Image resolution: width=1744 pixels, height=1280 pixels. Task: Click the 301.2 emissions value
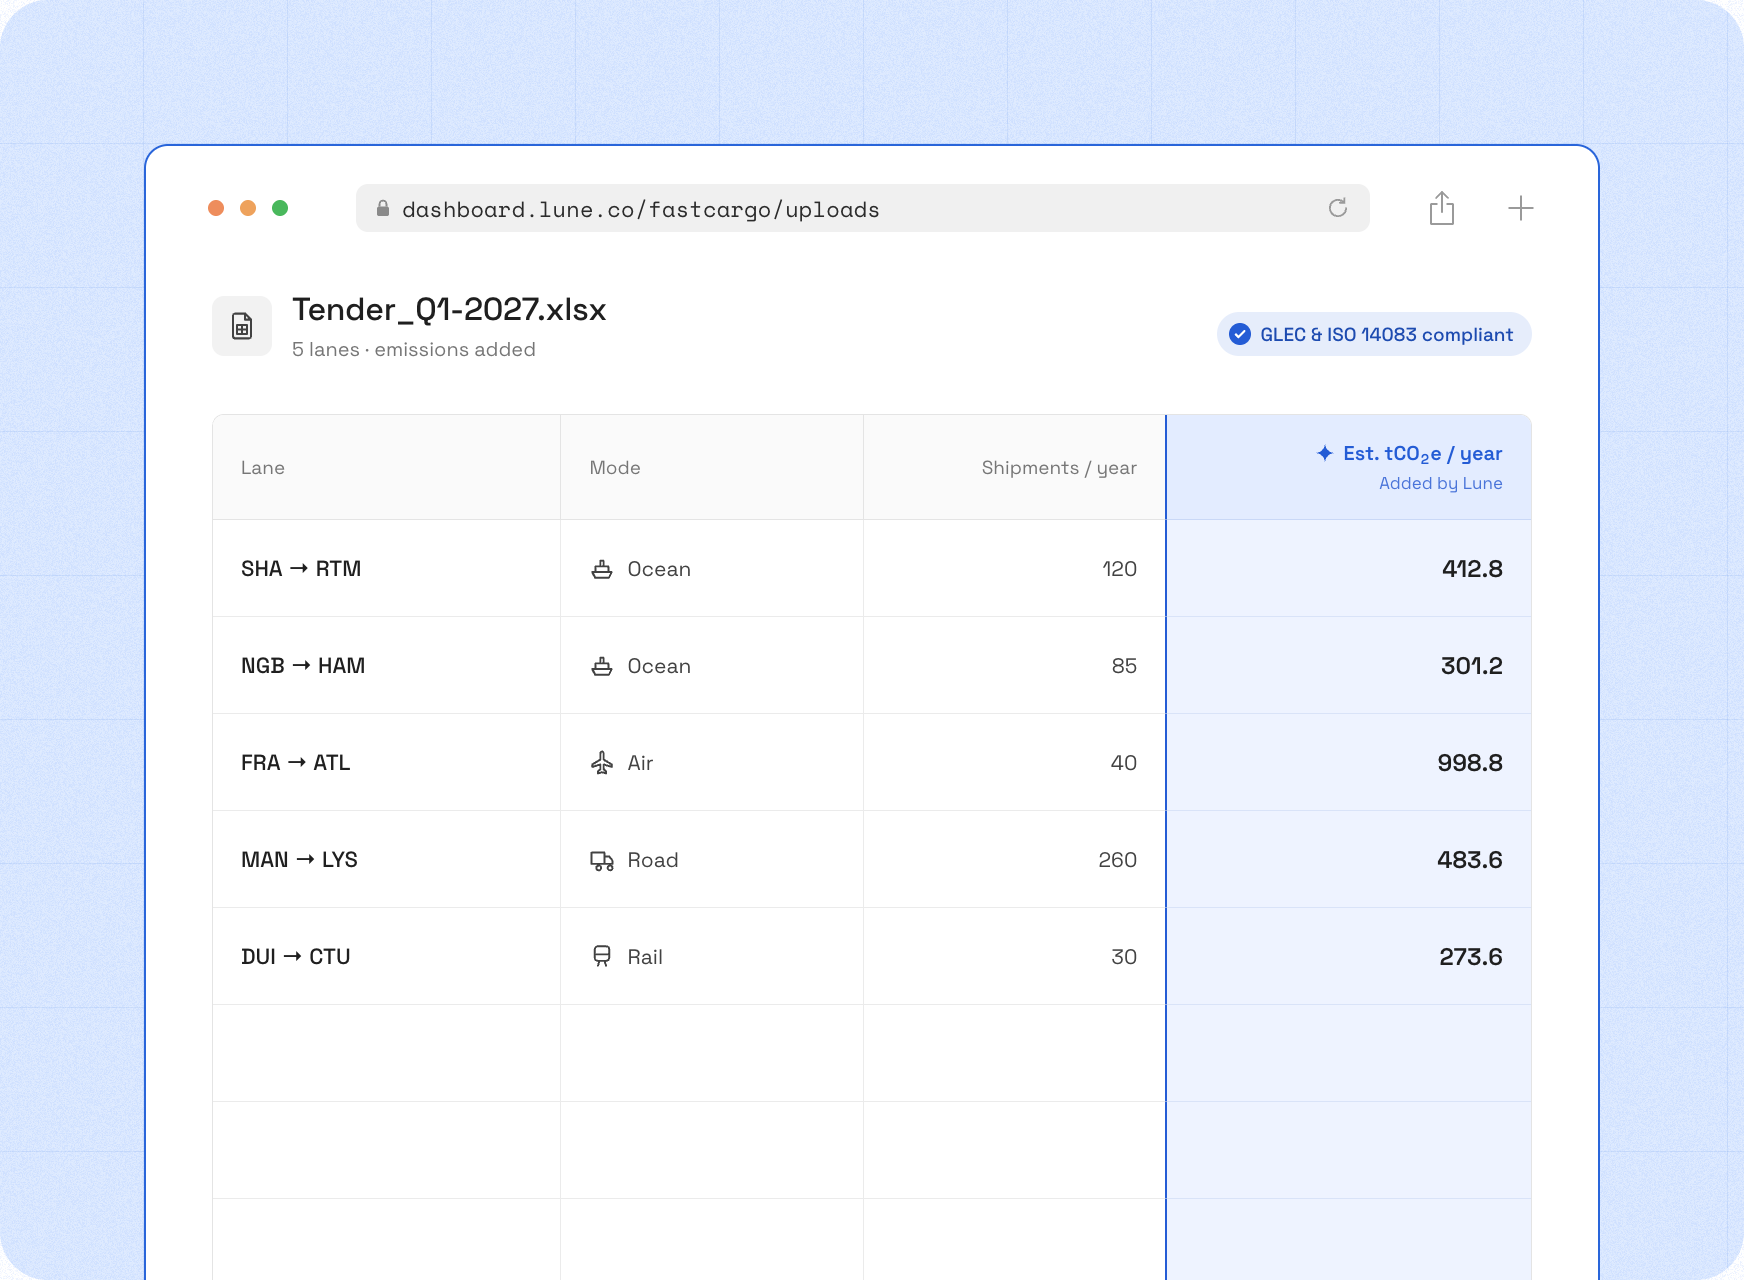point(1471,666)
